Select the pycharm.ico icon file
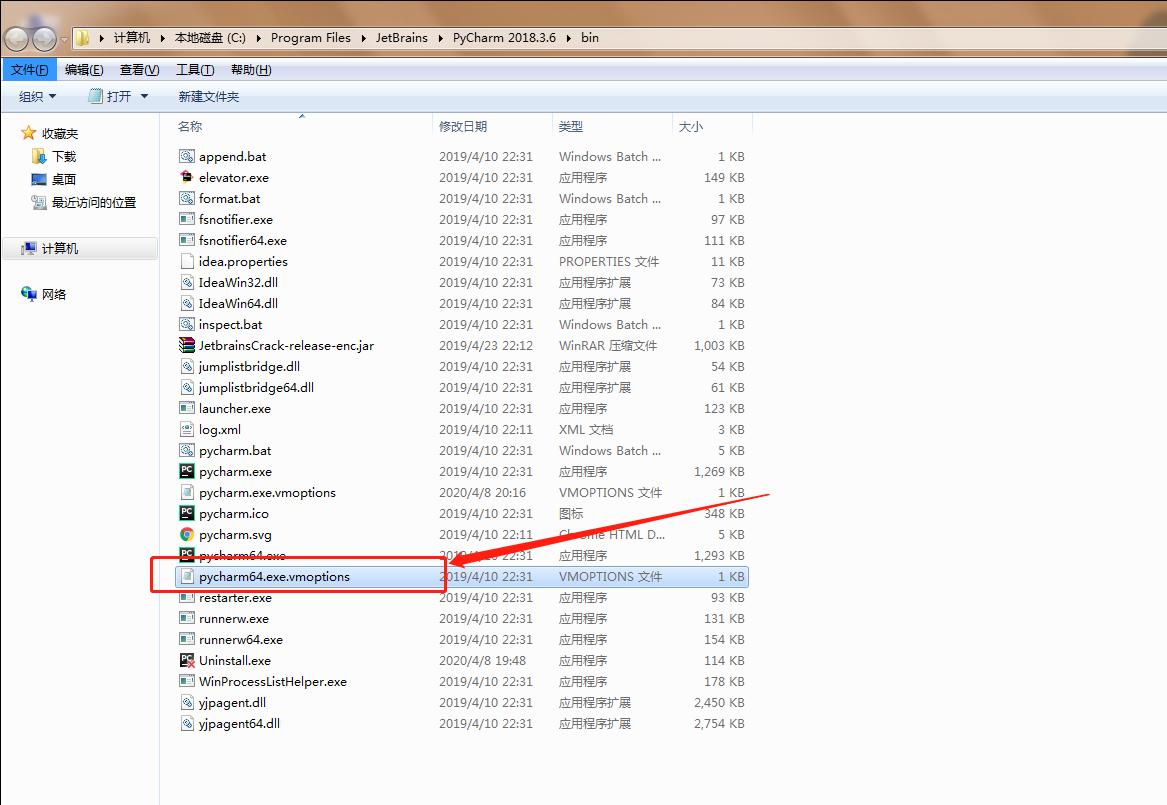 186,513
